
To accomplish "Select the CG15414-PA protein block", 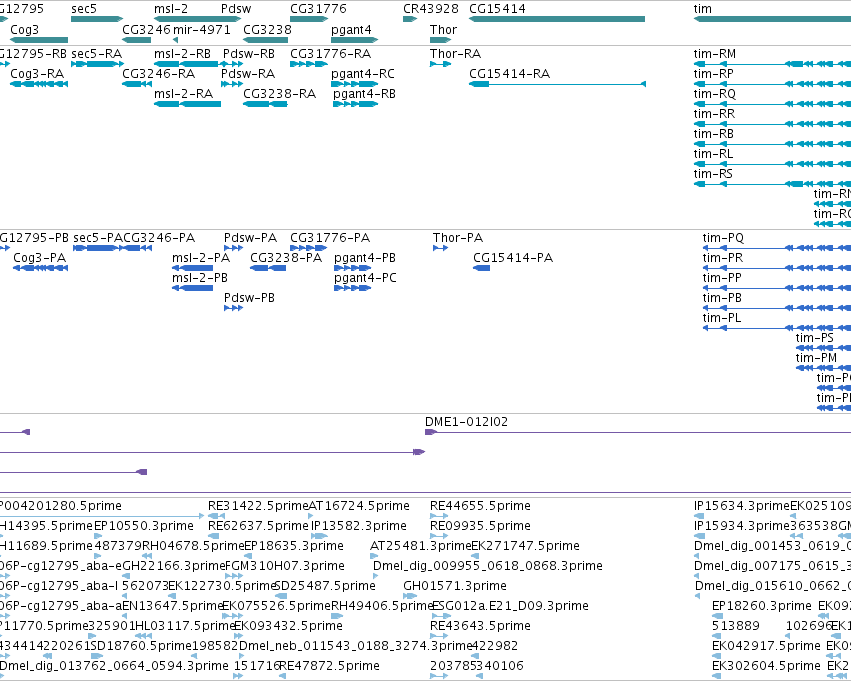I will 481,268.
